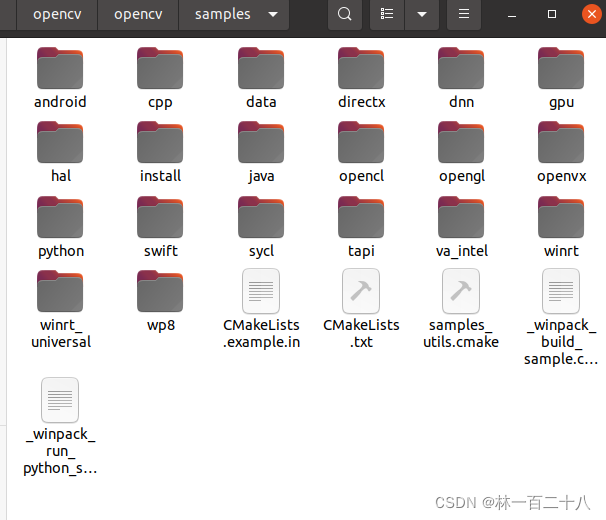Close the file manager window
The image size is (606, 520).
[592, 14]
